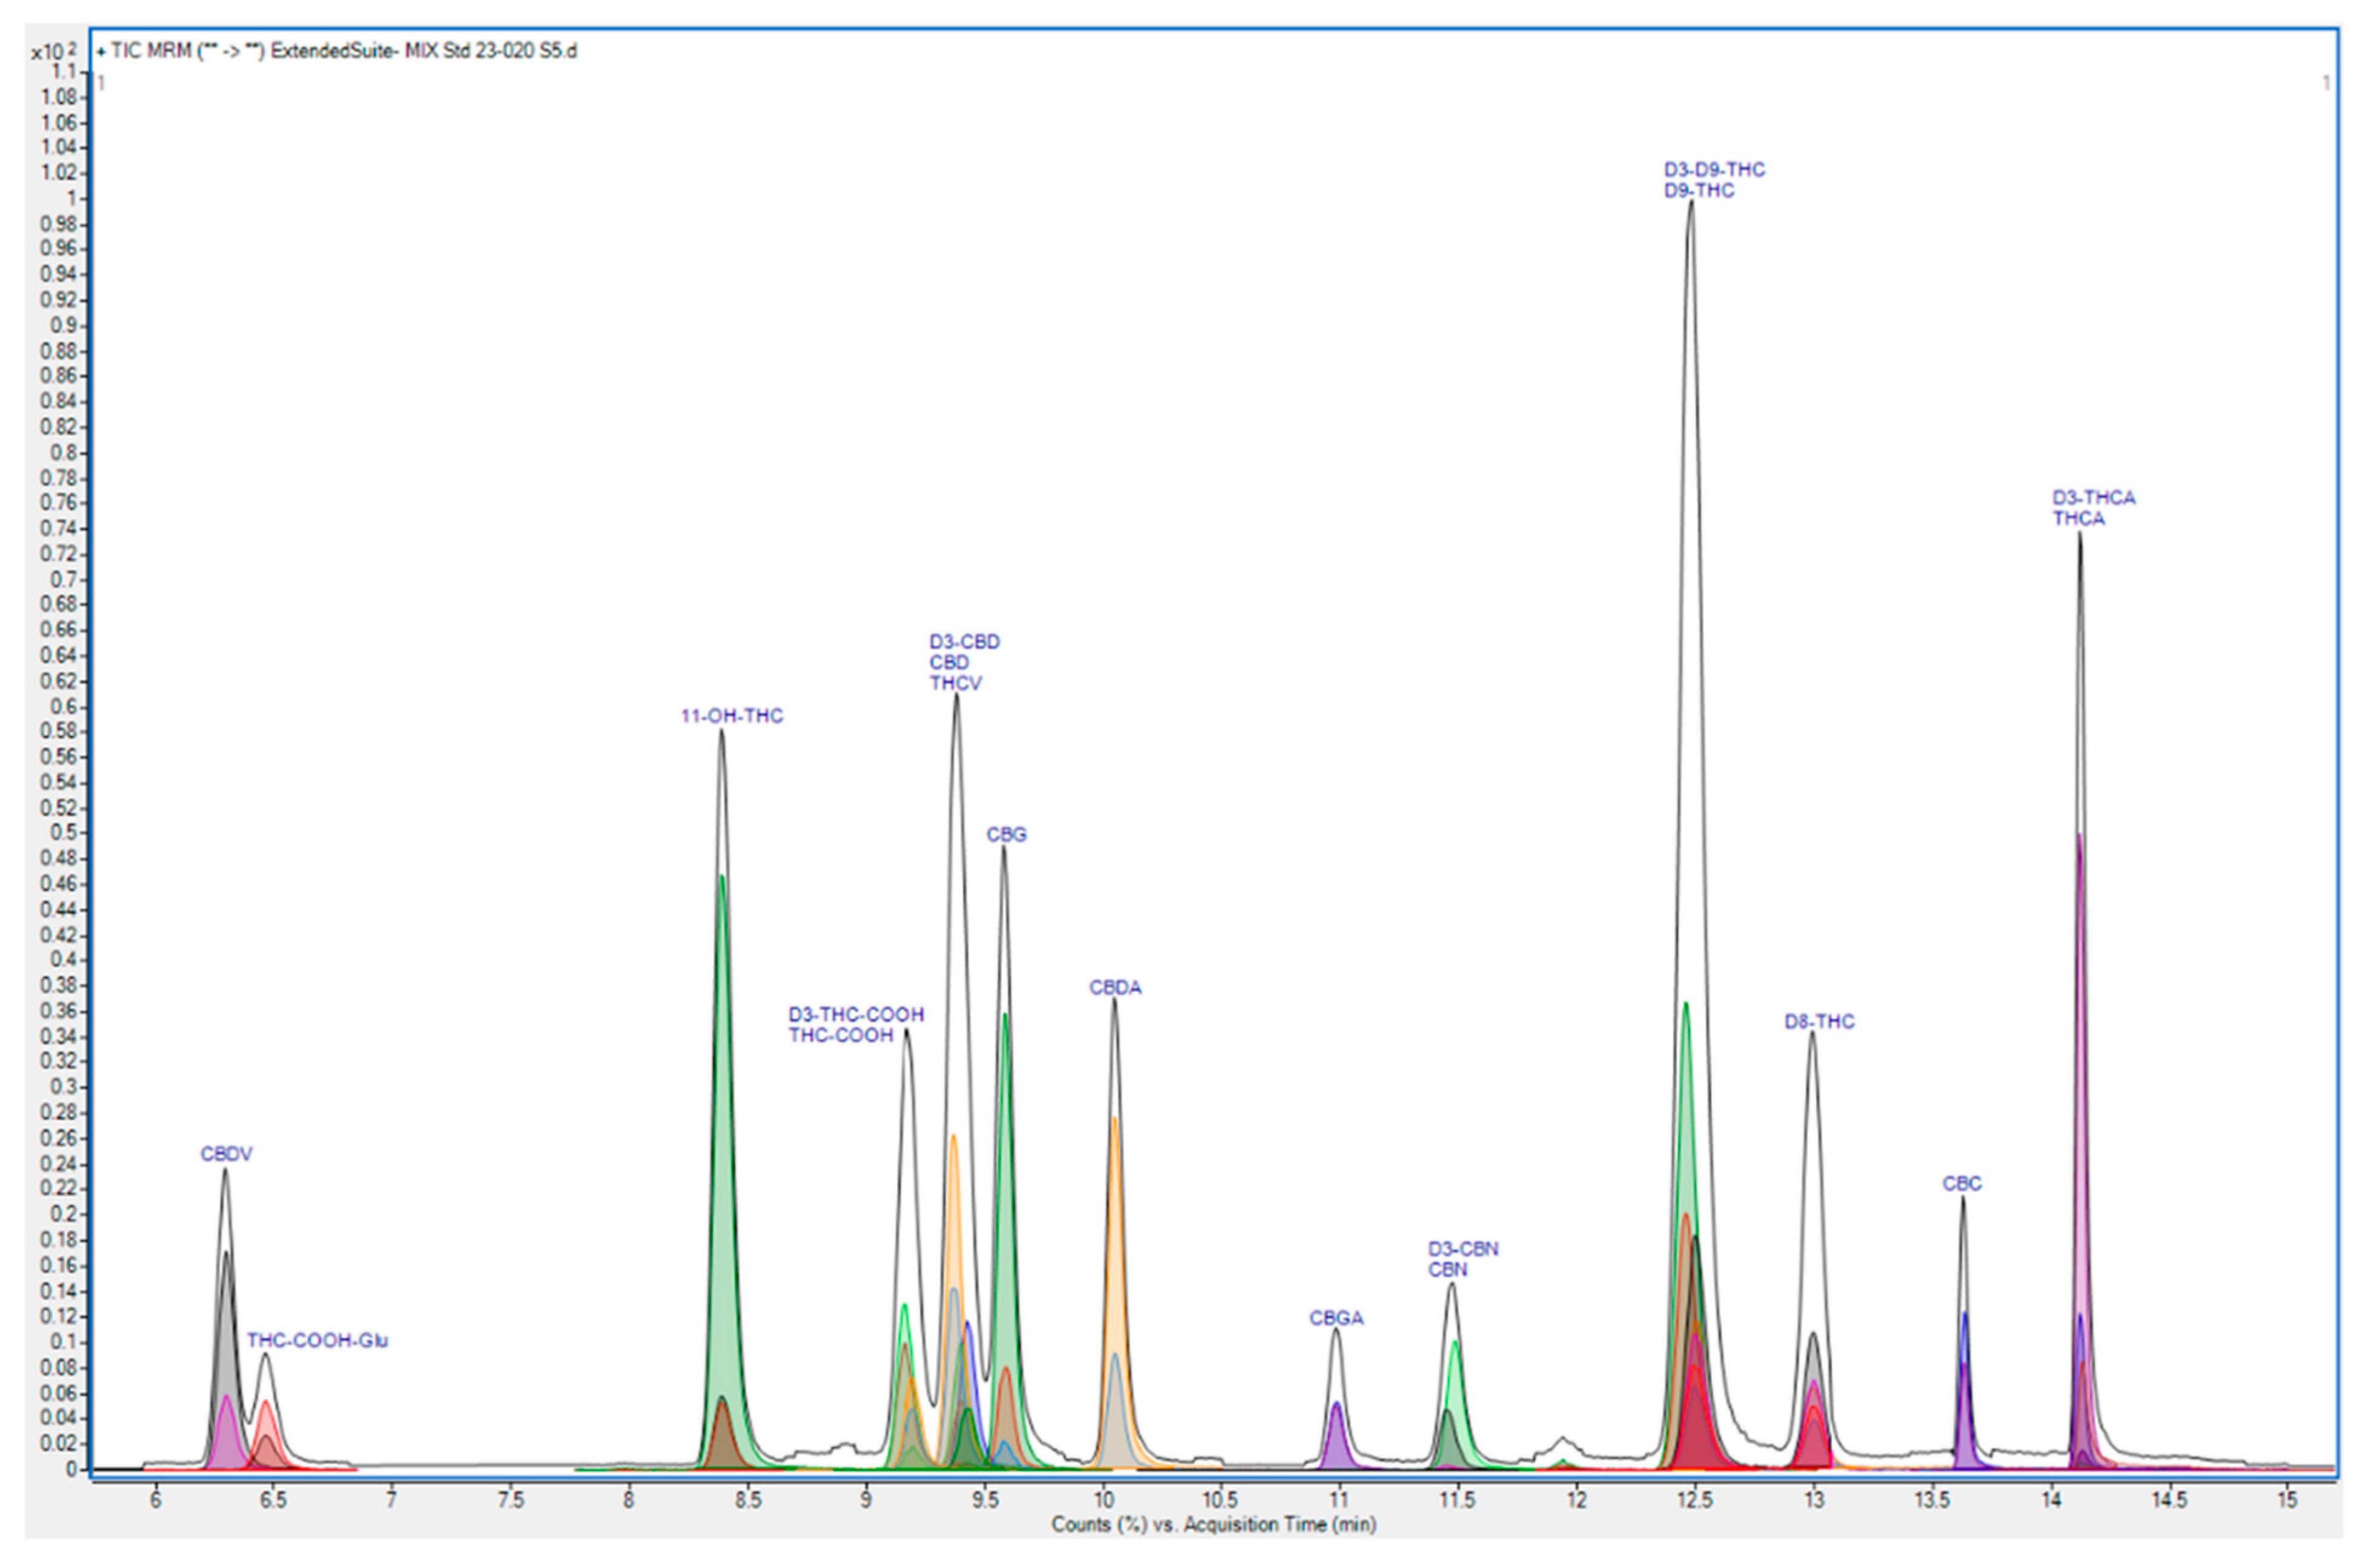
Task: Click the CBG peak label
Action: pyautogui.click(x=1006, y=835)
